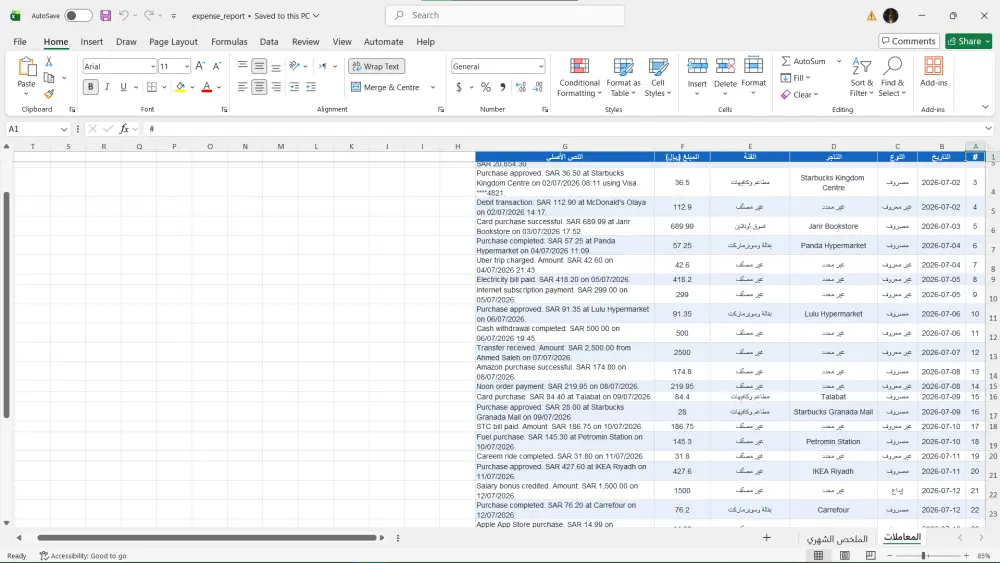This screenshot has width=1000, height=563.
Task: Click the Paste clipboard icon
Action: click(x=26, y=66)
